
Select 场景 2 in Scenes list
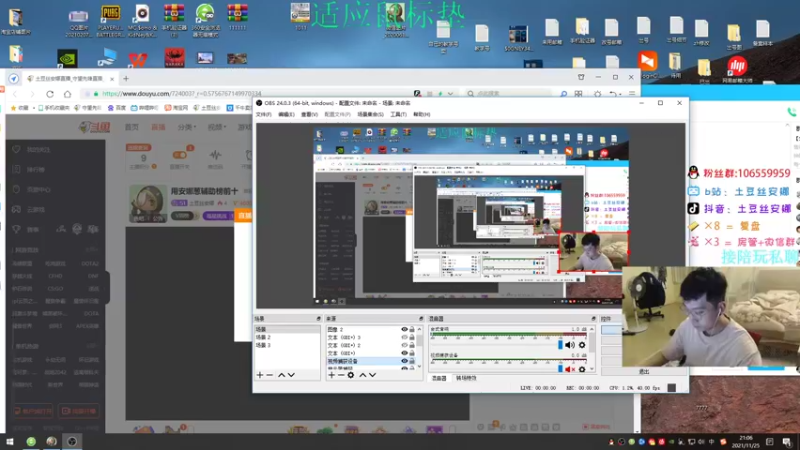tap(287, 337)
